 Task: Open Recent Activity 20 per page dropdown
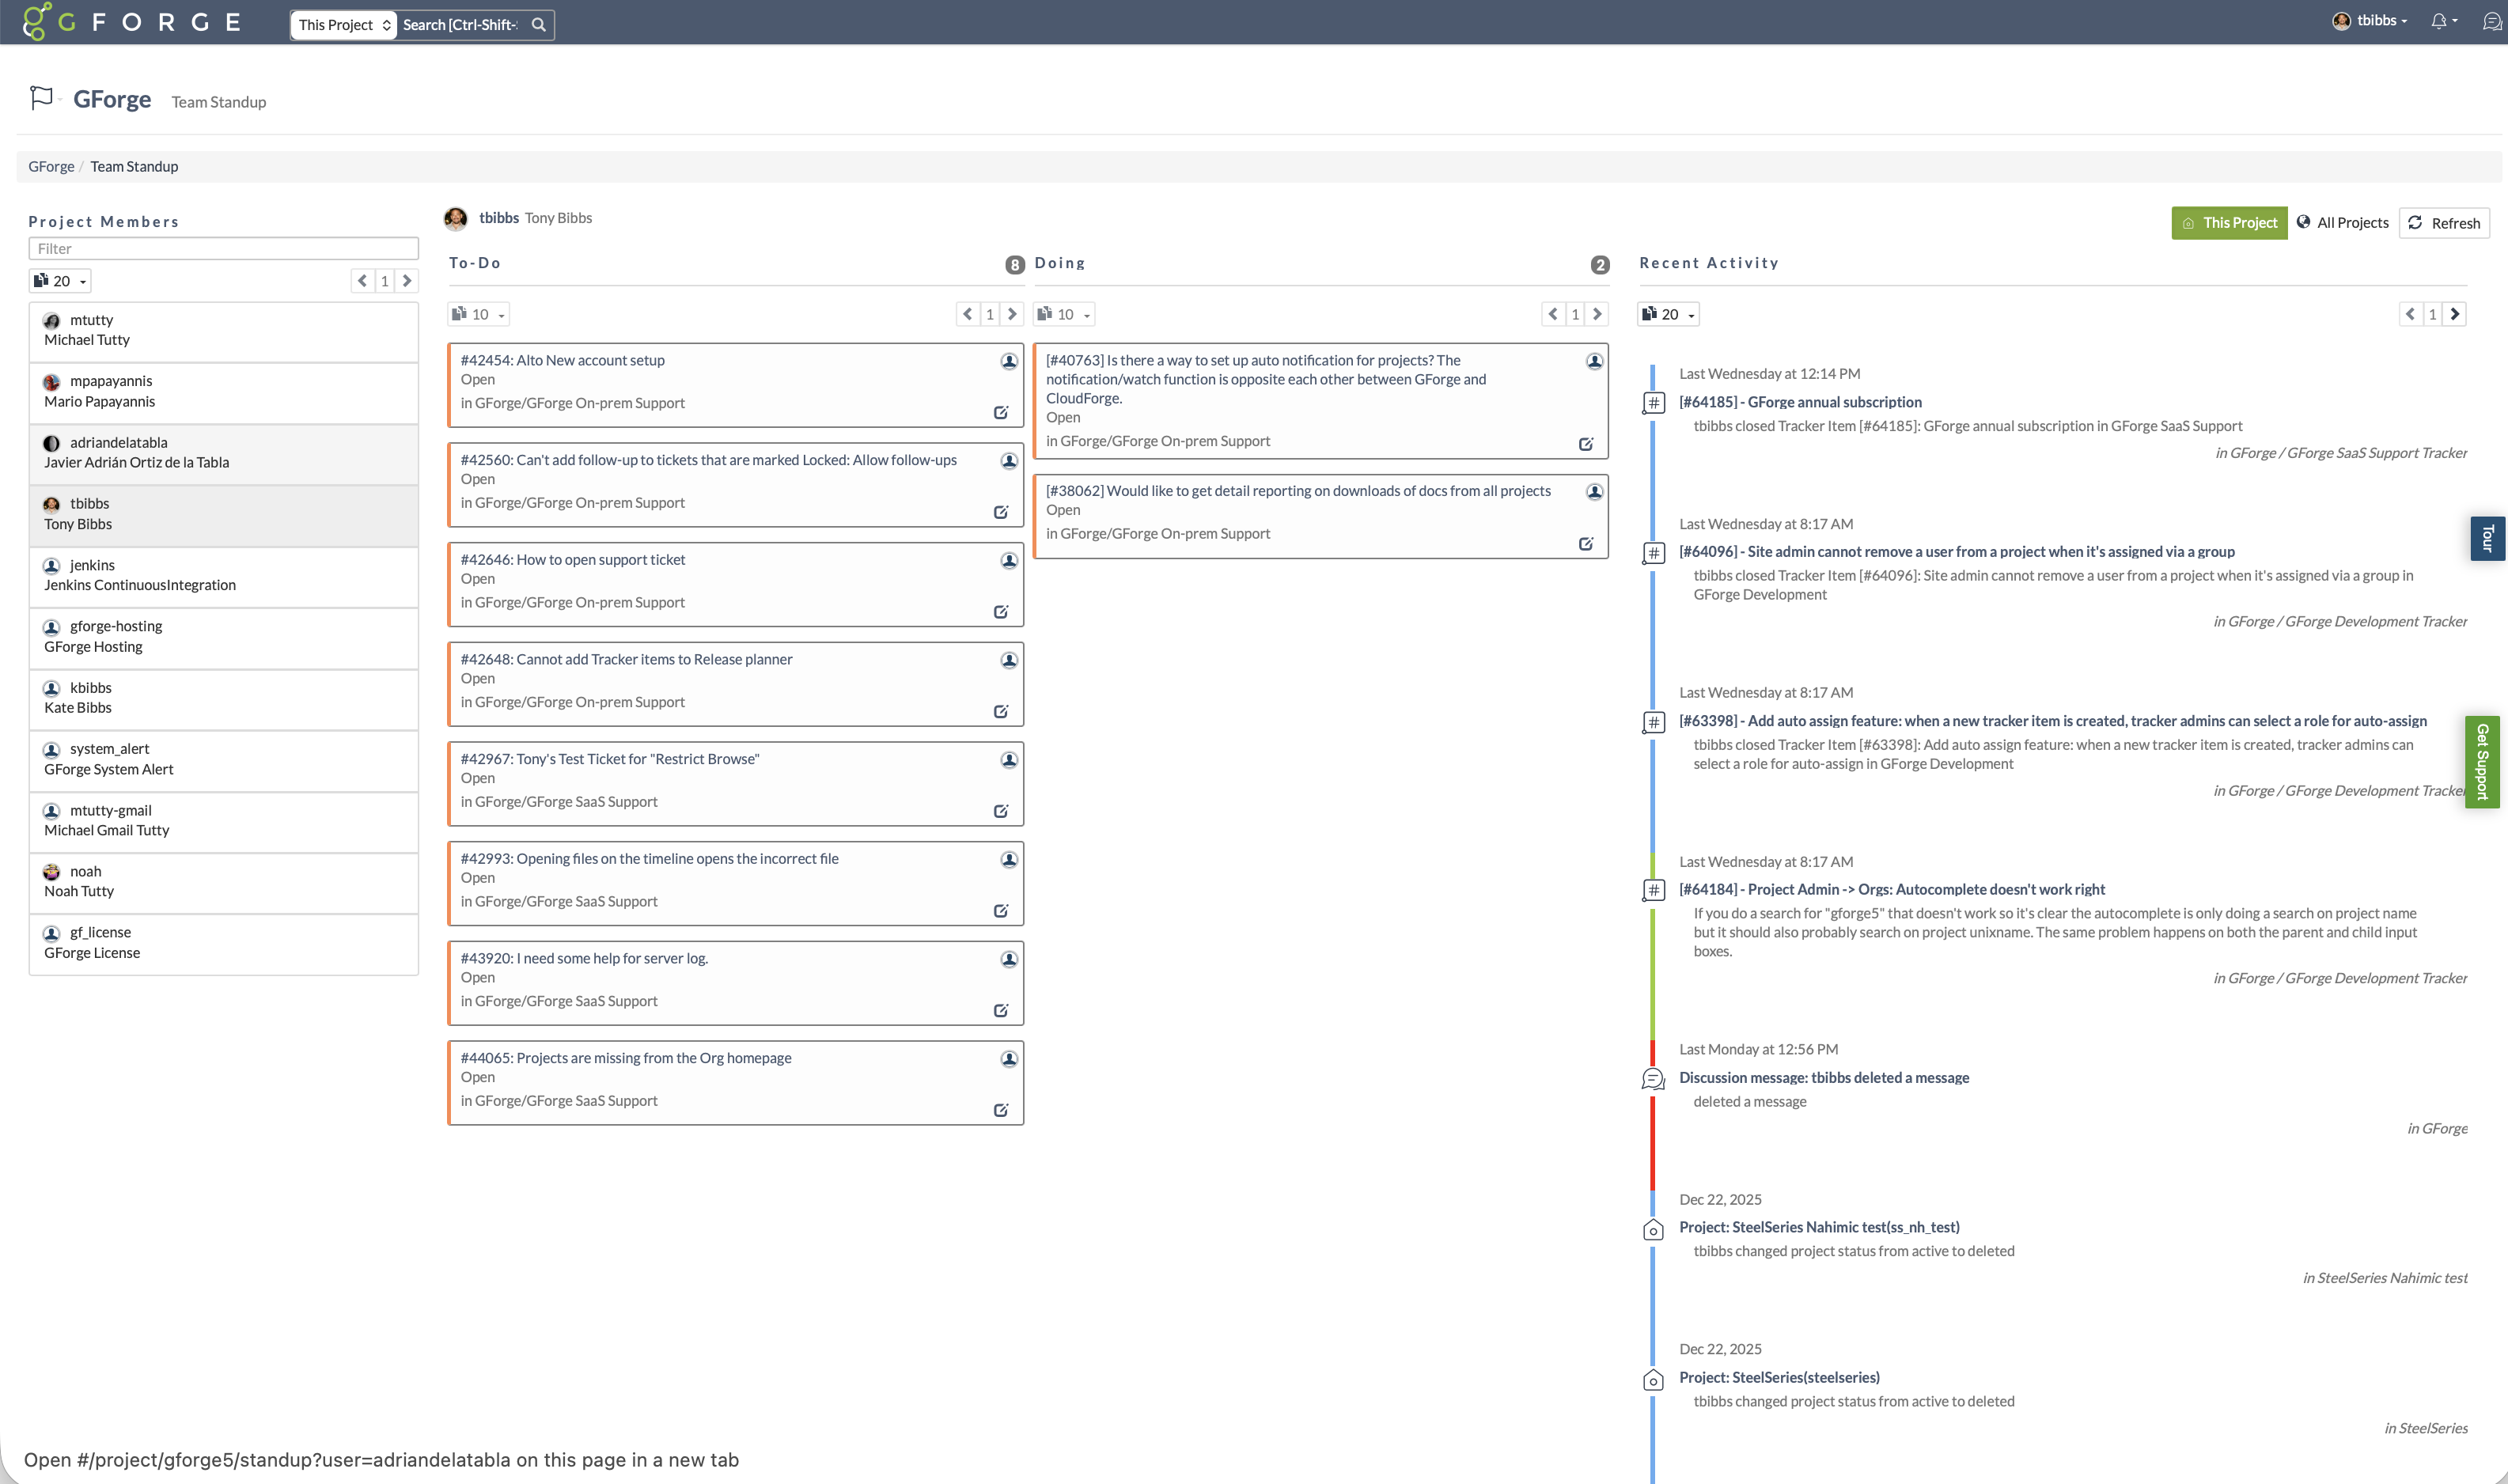(1668, 314)
